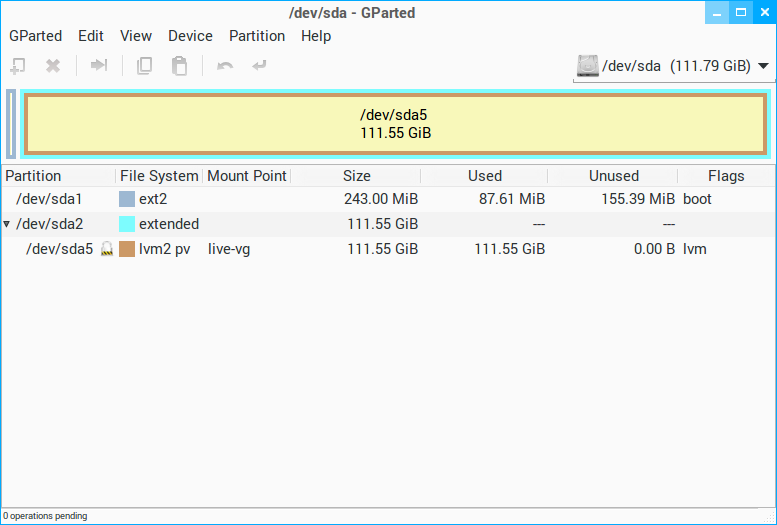The image size is (777, 525).
Task: Click the Copy partition toolbar icon
Action: coord(145,66)
